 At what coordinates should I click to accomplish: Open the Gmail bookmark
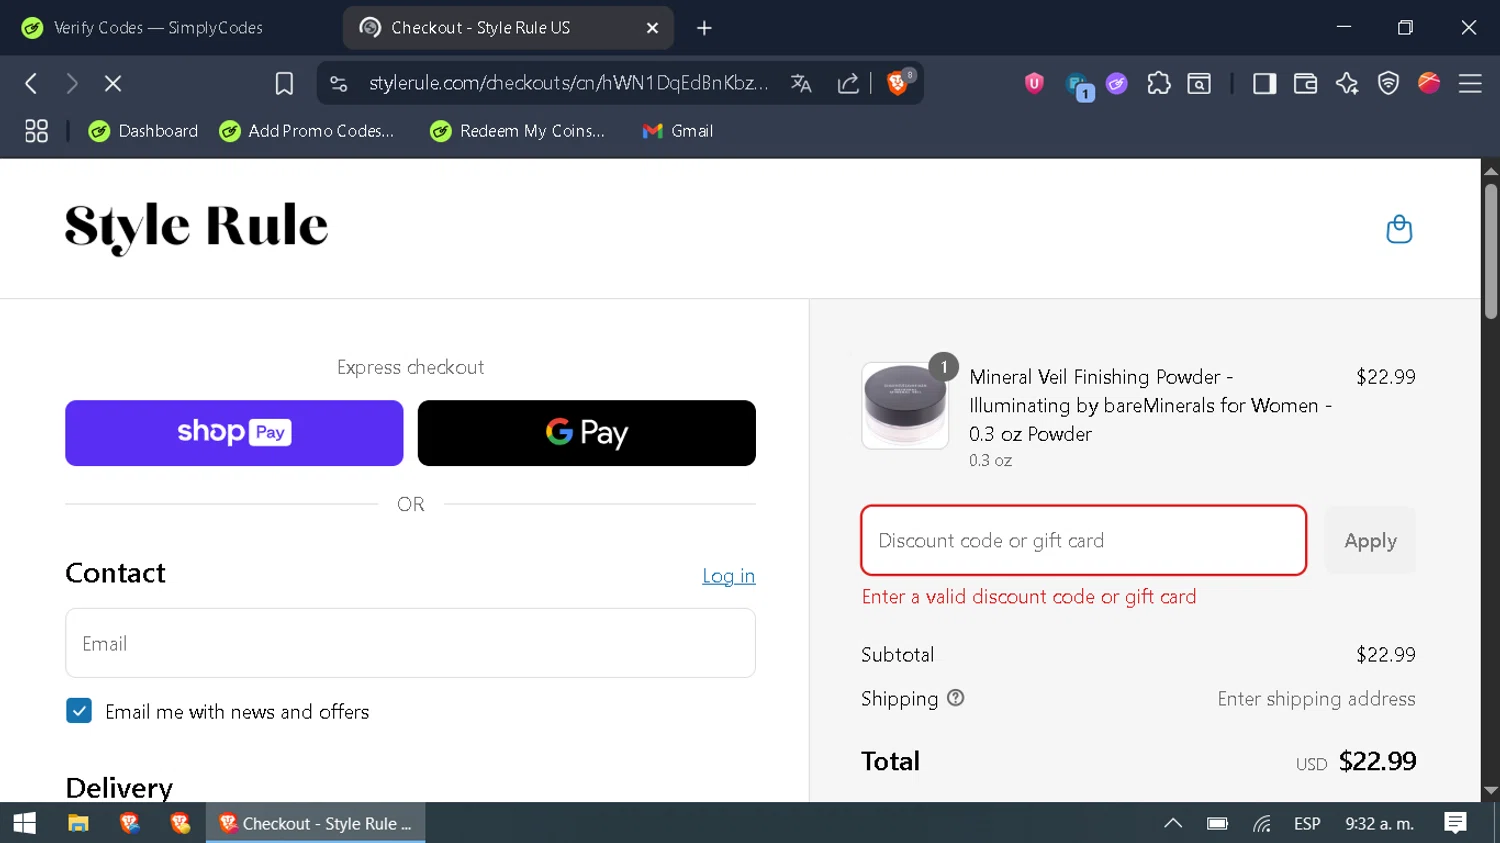(678, 131)
